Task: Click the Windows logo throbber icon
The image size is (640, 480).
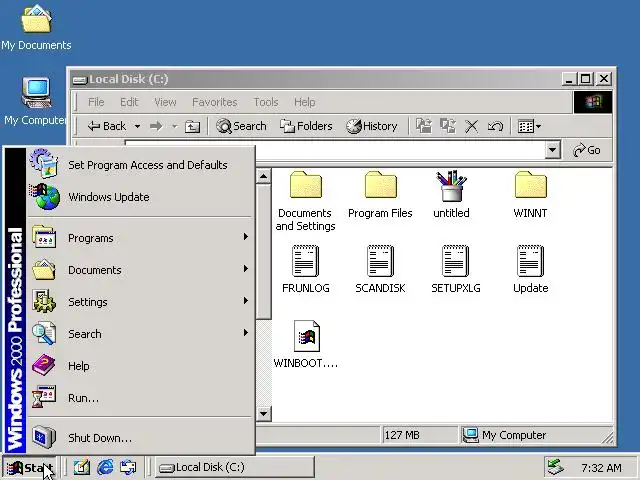Action: pyautogui.click(x=593, y=102)
